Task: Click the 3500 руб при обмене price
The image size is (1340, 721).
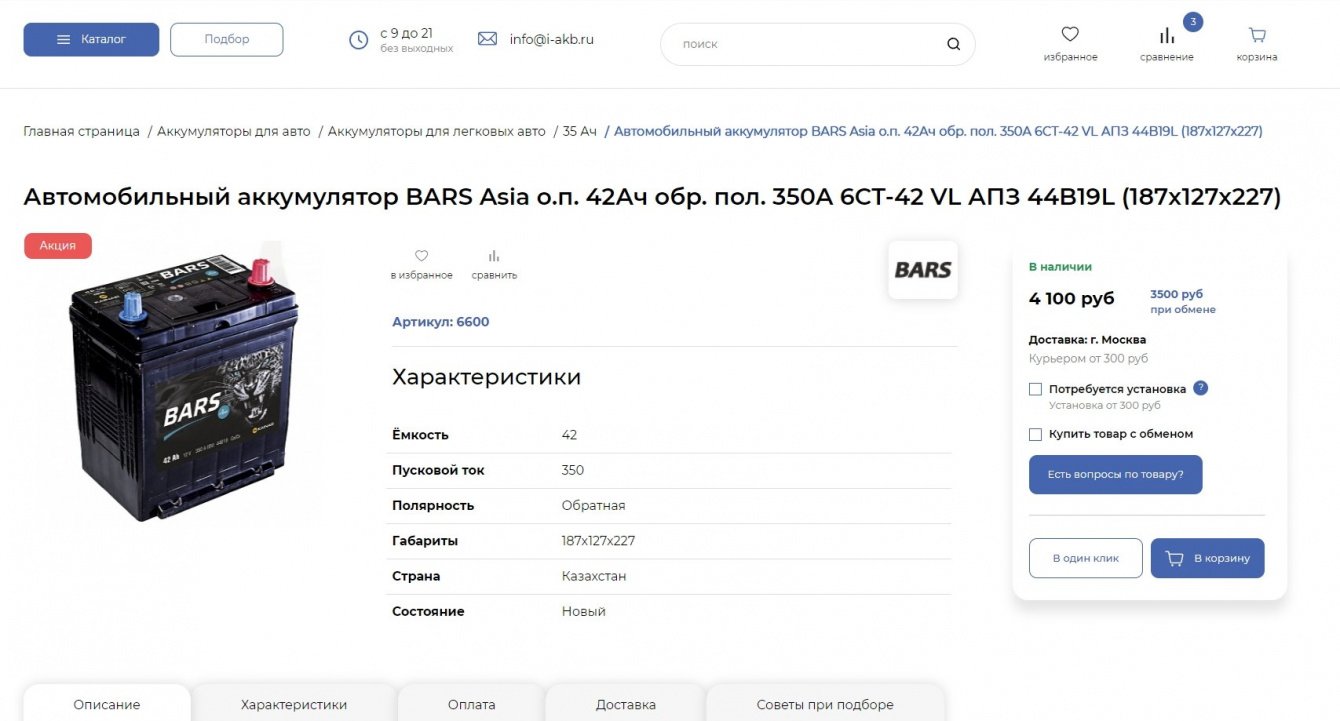Action: (1183, 301)
